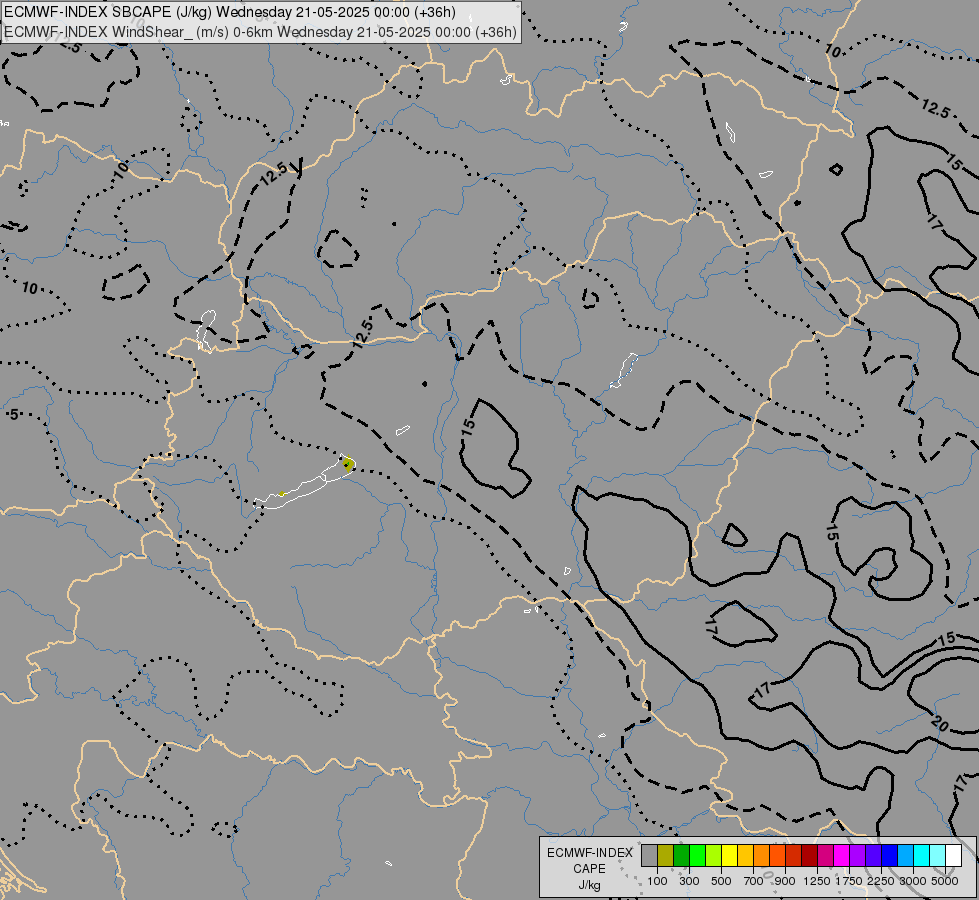Screen dimensions: 979x900
Task: Click the legend value 5000
Action: 945,881
